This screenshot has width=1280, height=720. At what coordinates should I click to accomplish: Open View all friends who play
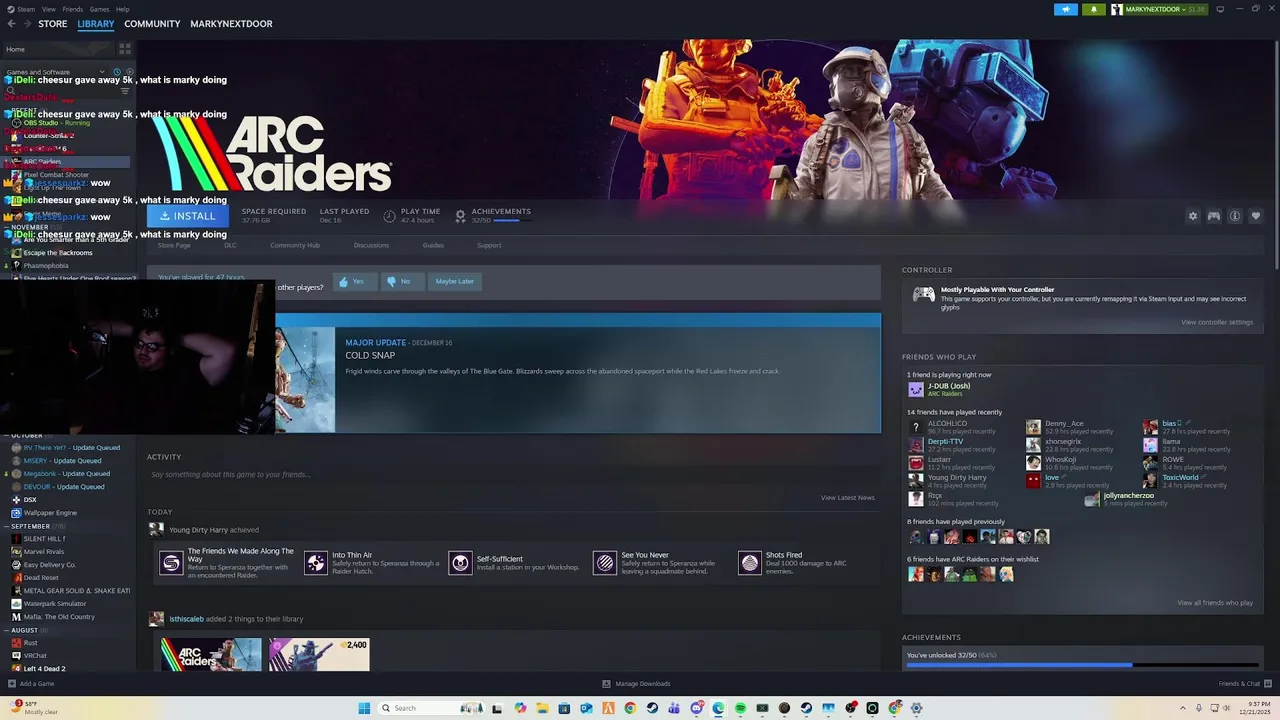point(1215,603)
